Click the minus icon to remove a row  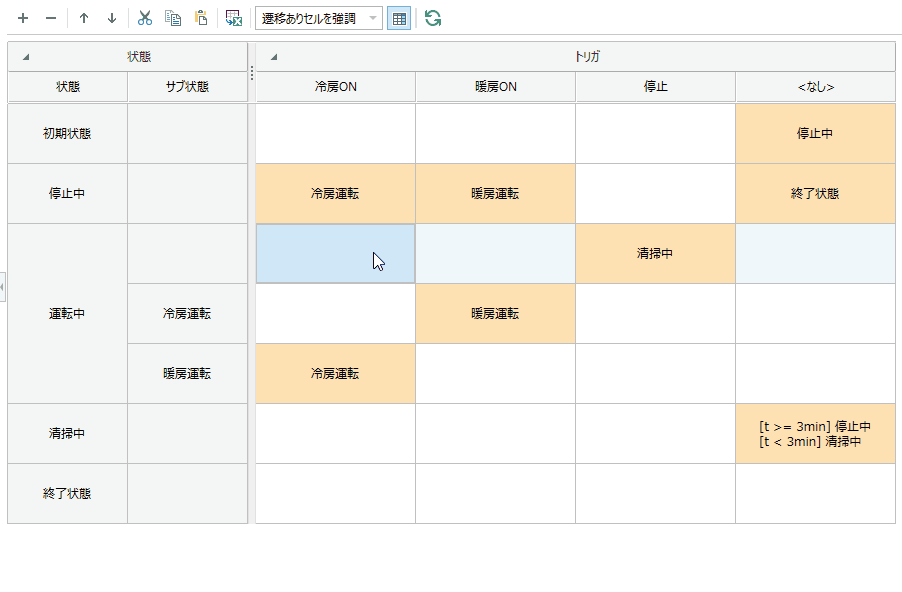pyautogui.click(x=51, y=18)
